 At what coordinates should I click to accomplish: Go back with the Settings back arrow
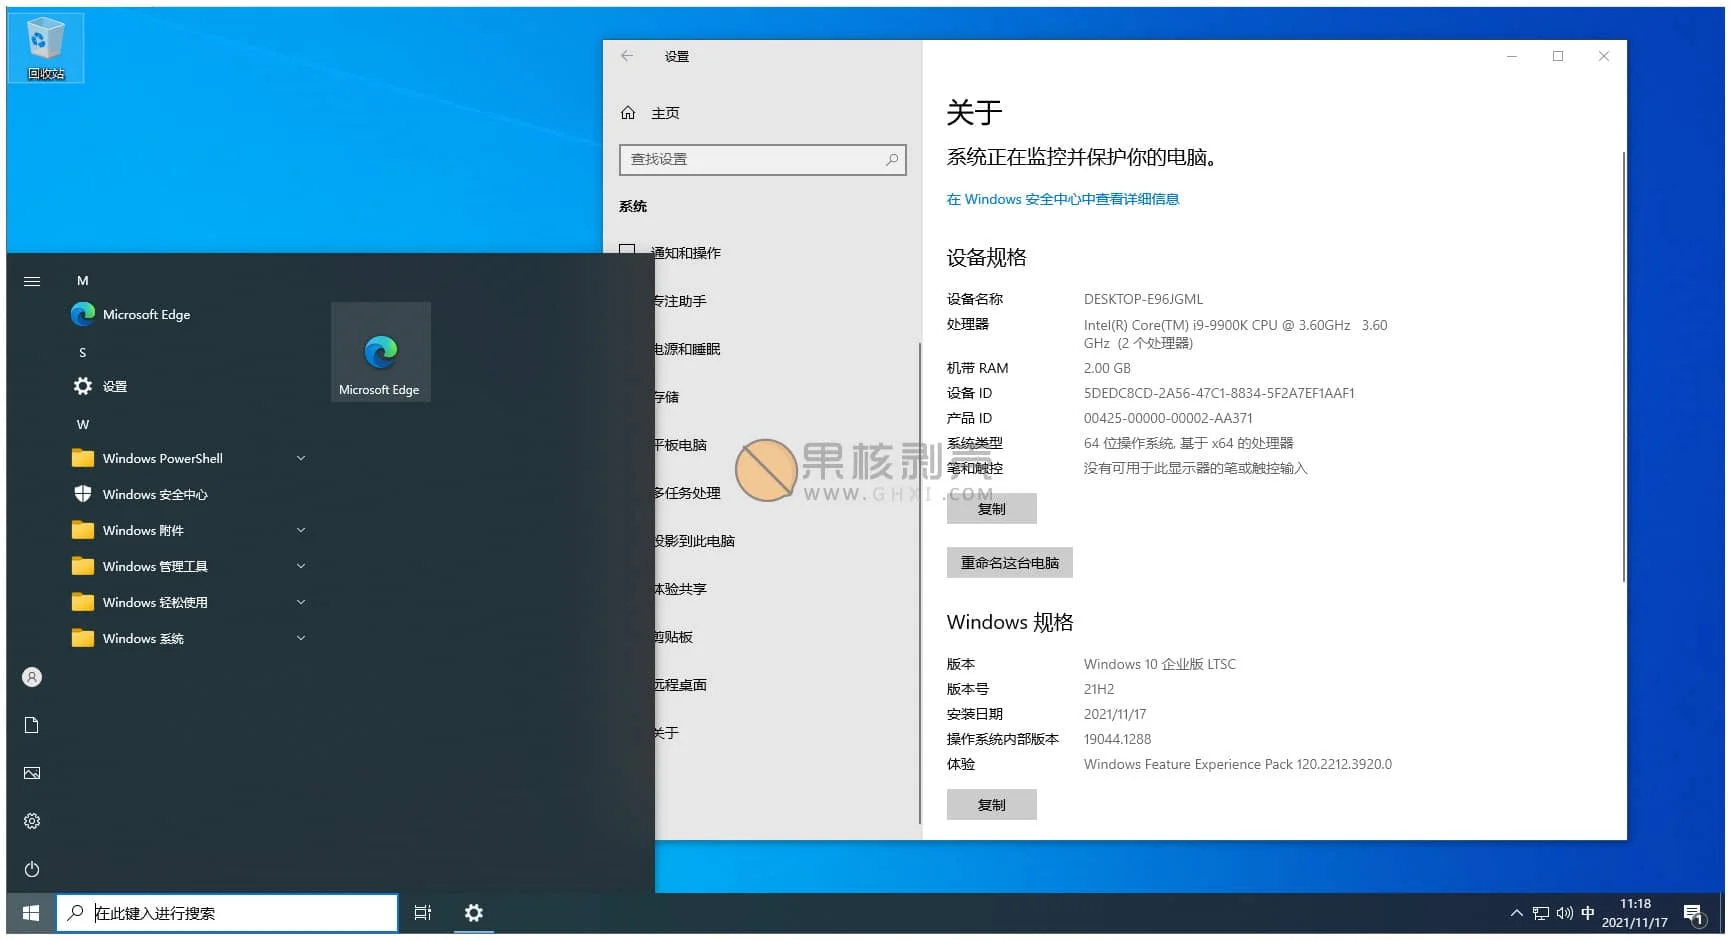627,56
